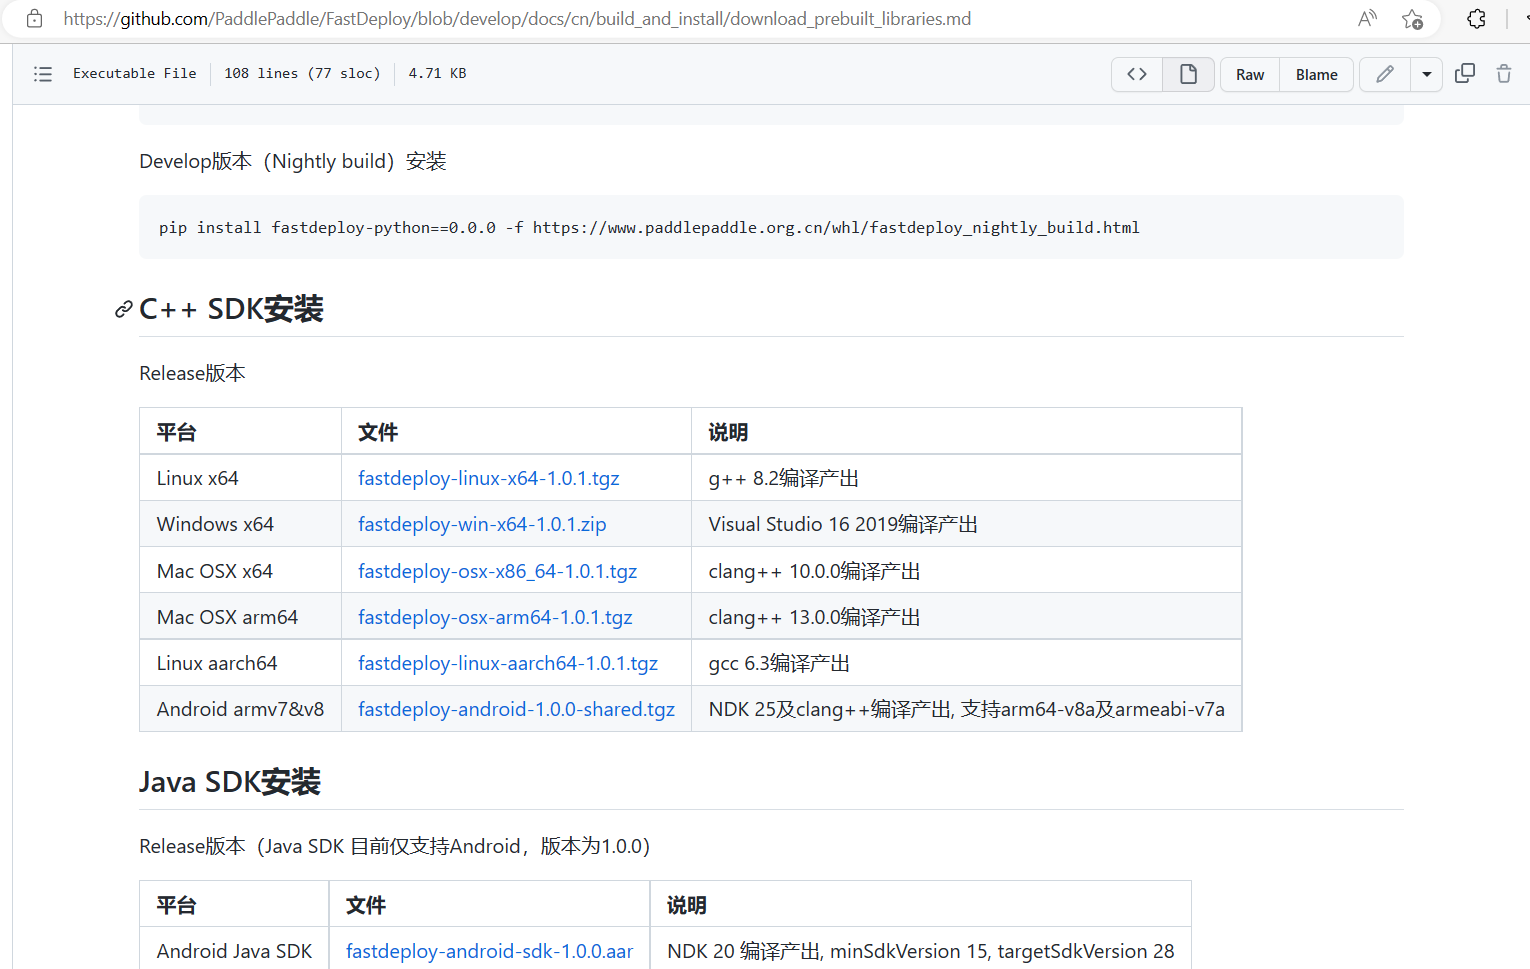Image resolution: width=1530 pixels, height=969 pixels.
Task: Activate Read Aloud in the browser toolbar
Action: tap(1366, 18)
